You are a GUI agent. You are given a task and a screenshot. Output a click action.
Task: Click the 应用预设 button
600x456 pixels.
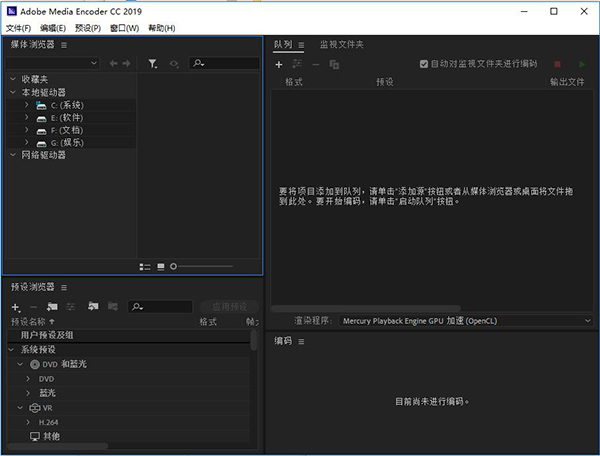click(x=229, y=307)
